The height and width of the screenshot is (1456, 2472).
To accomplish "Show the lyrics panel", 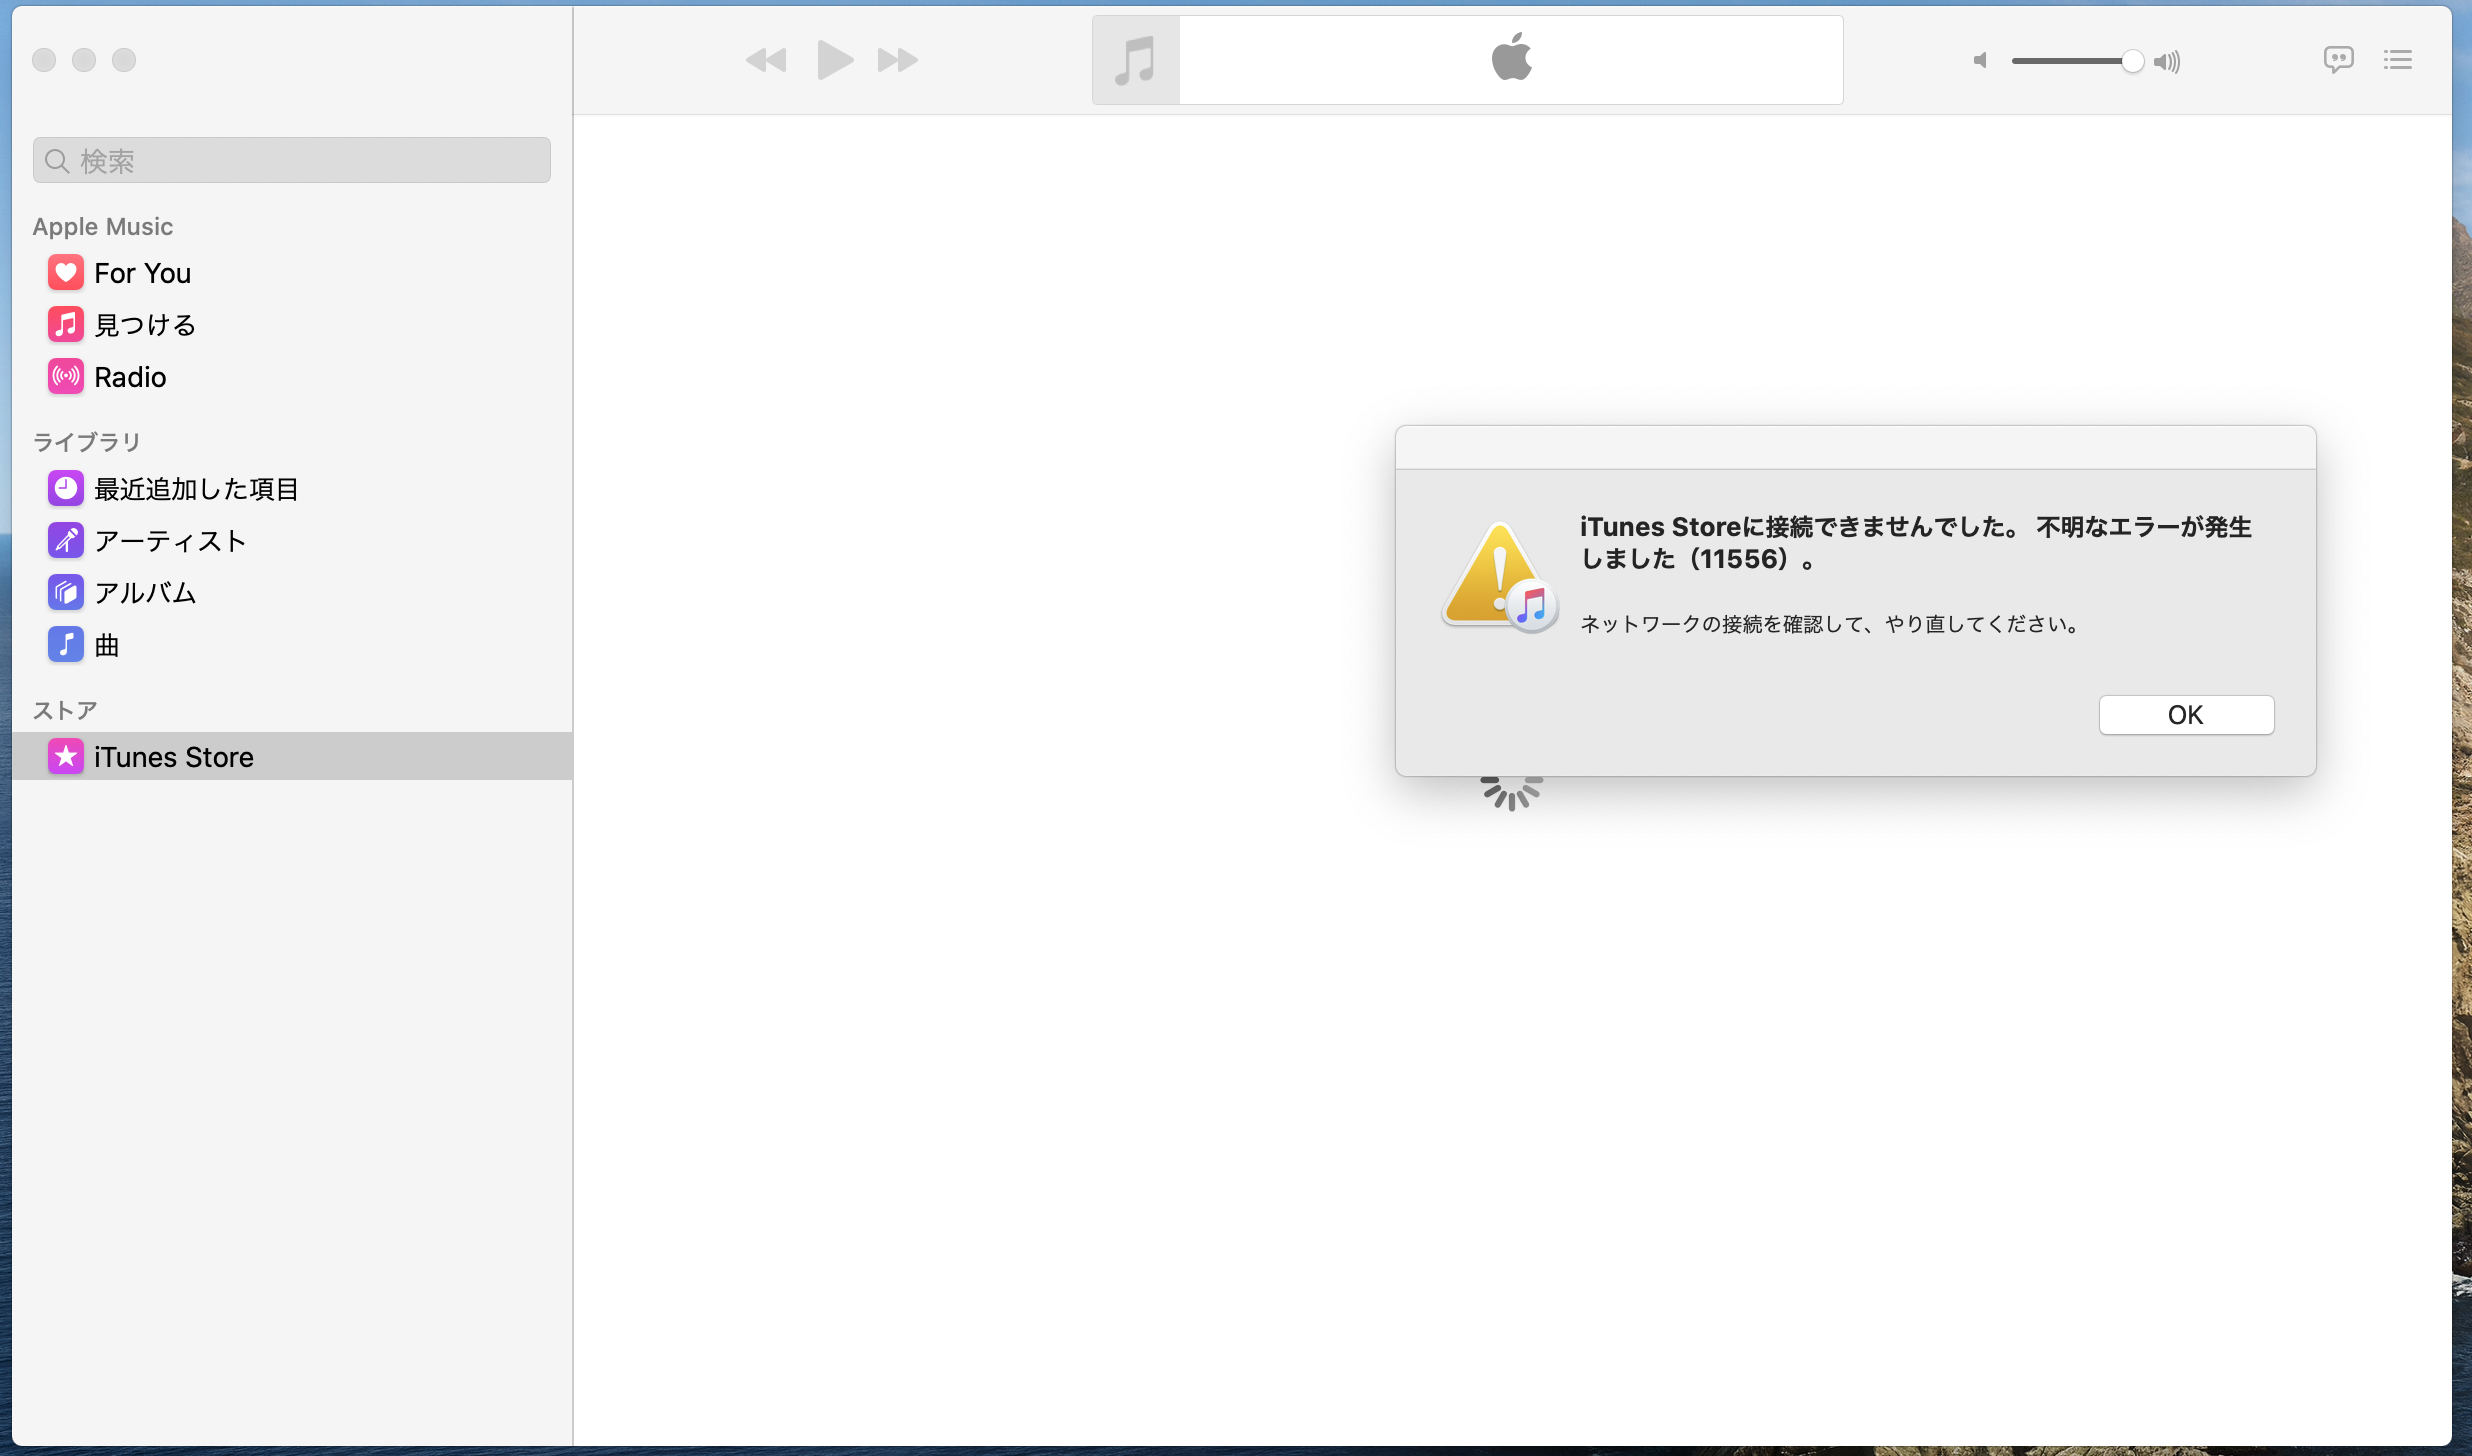I will (2337, 60).
